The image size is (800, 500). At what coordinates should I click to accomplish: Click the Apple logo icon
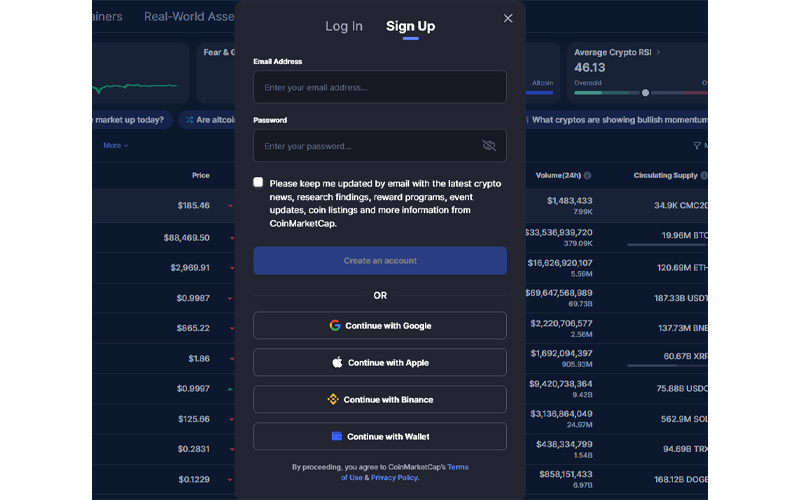coord(337,363)
